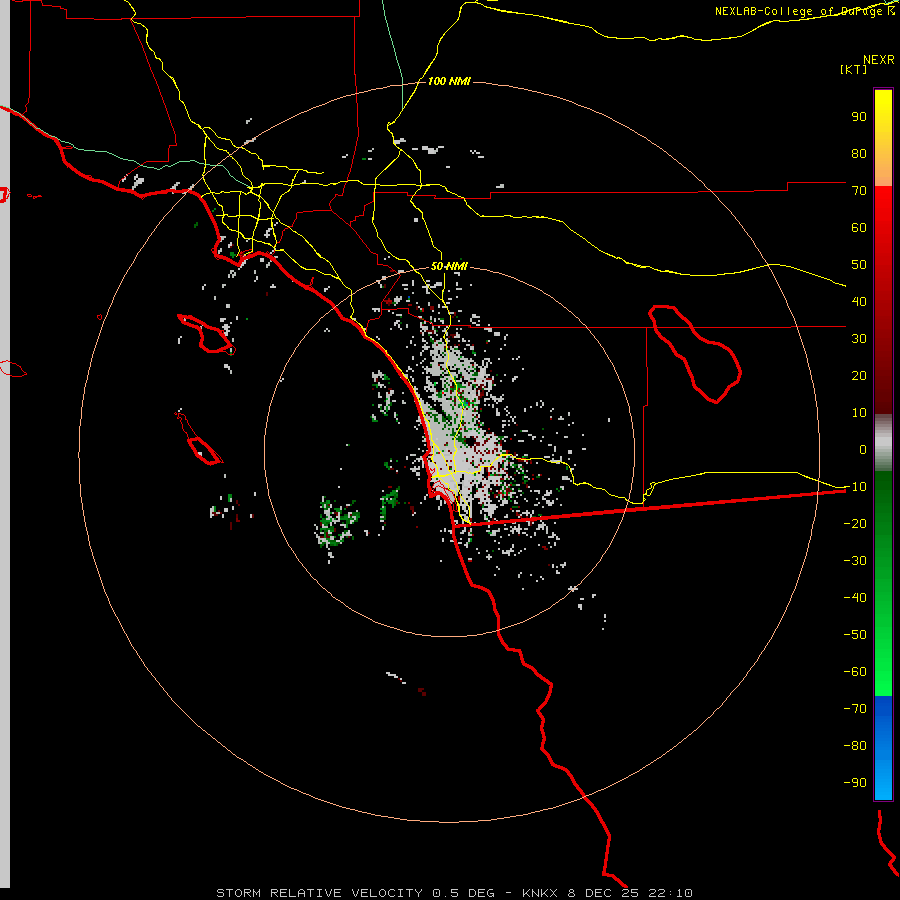The image size is (900, 900).
Task: Click the -10 scale value
Action: (855, 487)
